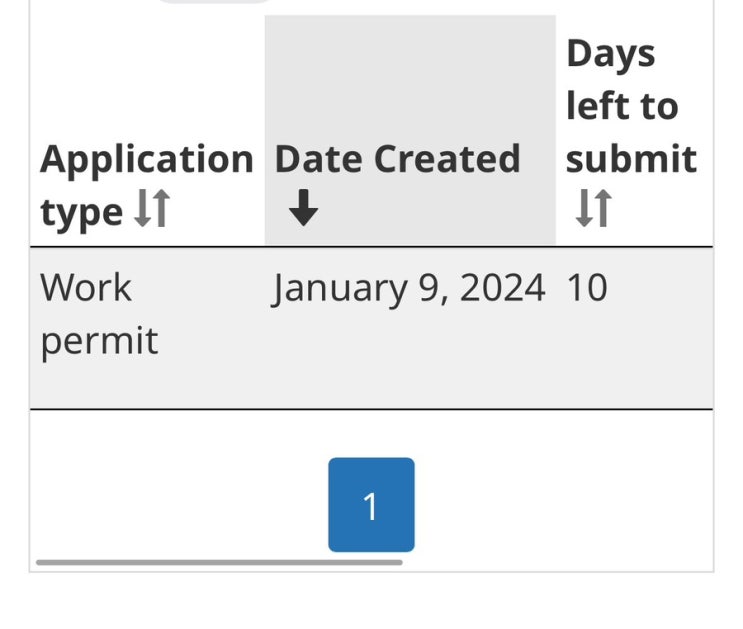Click the Days left to submit header label
Screen dimensions: 743x629
click(x=630, y=106)
